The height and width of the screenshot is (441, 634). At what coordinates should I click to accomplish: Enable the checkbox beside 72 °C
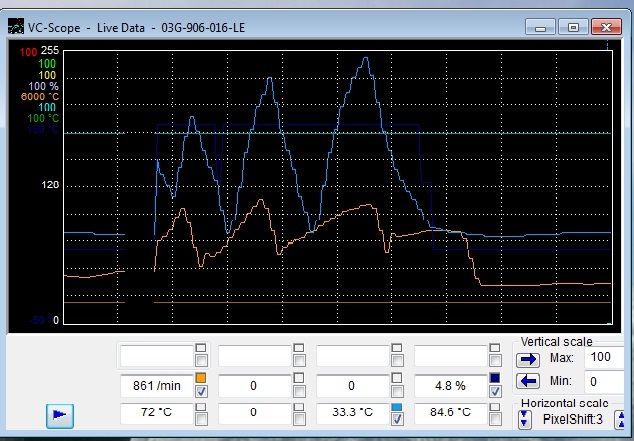pos(201,420)
